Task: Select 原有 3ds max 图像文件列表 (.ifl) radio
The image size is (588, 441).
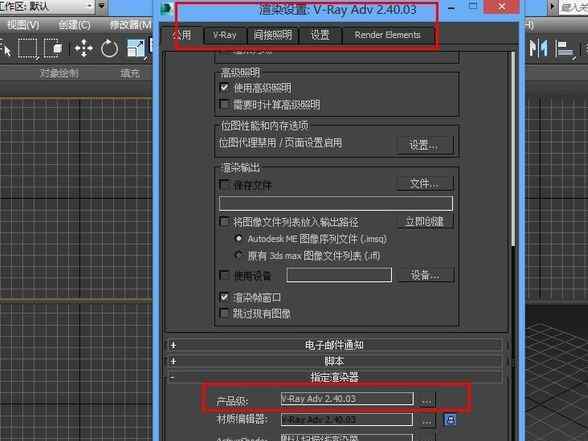Action: 238,255
